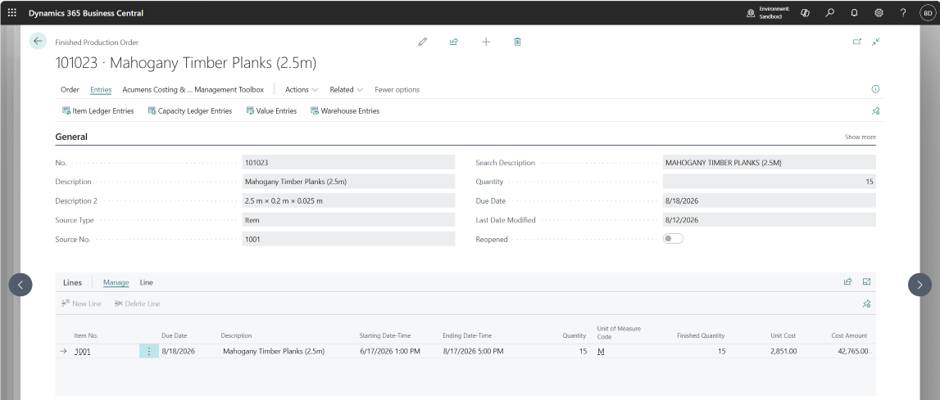Select the Entries menu tab
This screenshot has height=400, width=940.
(101, 89)
